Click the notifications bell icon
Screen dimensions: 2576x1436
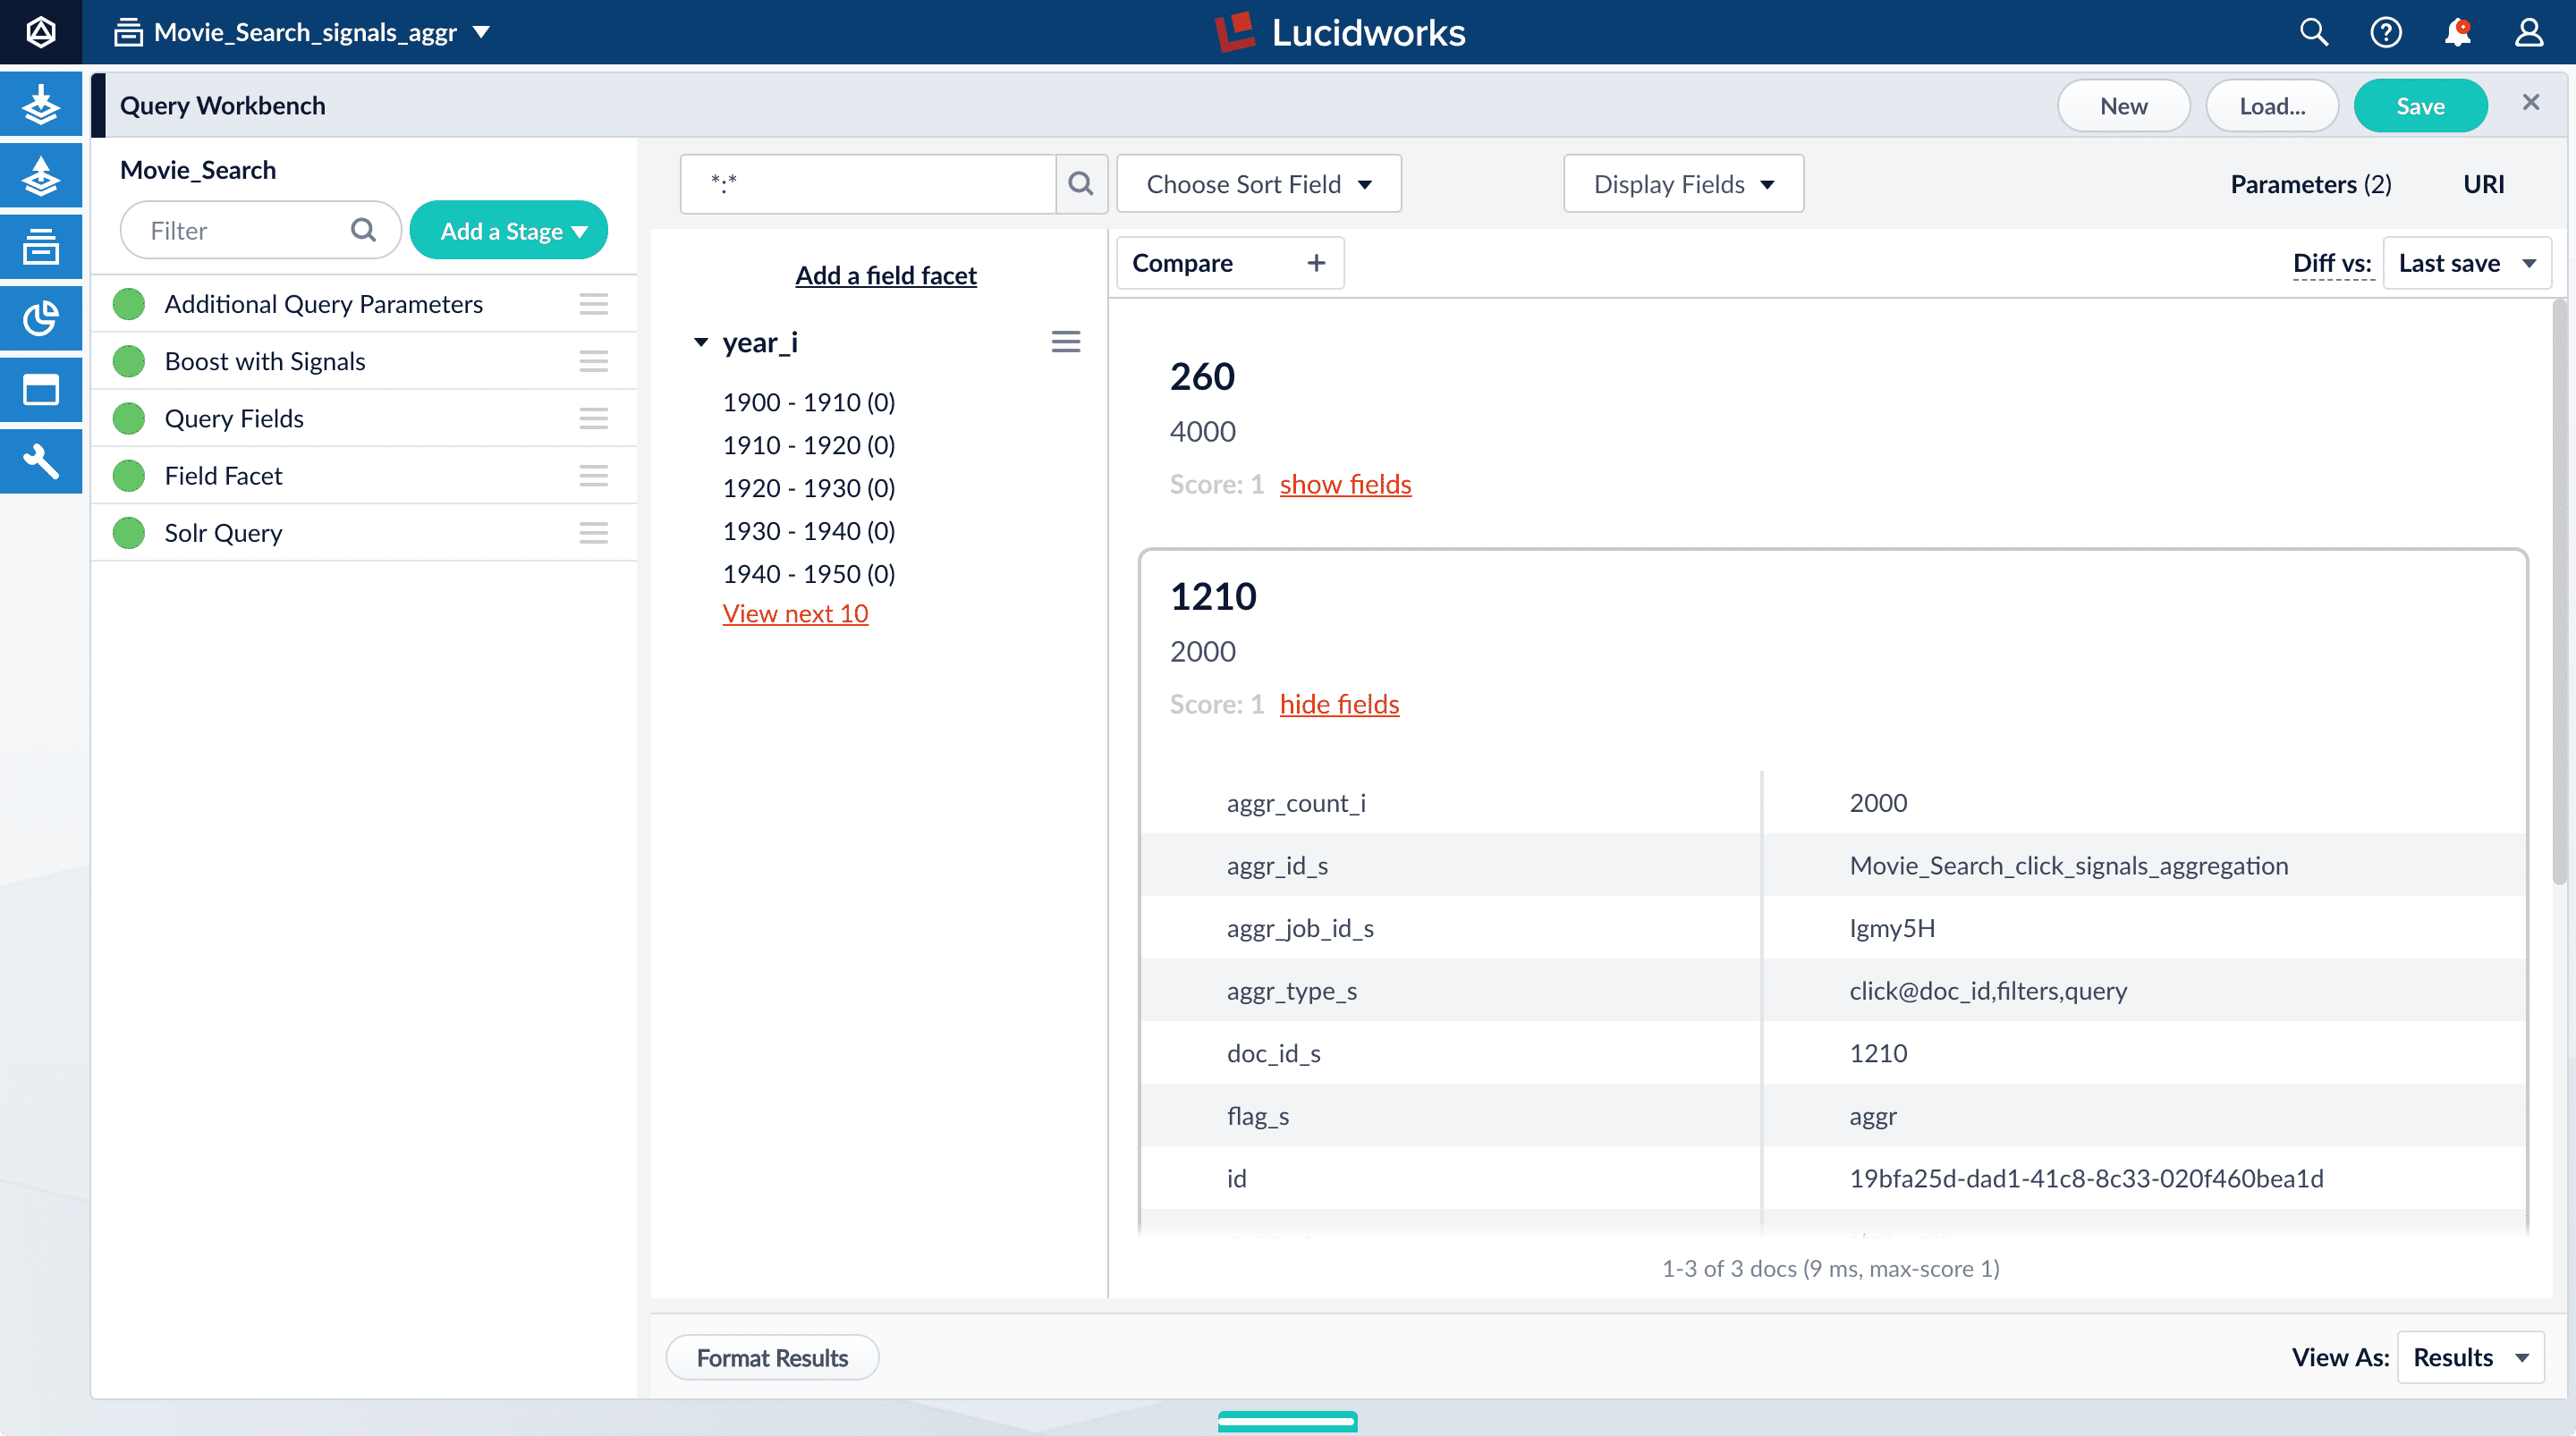tap(2457, 33)
